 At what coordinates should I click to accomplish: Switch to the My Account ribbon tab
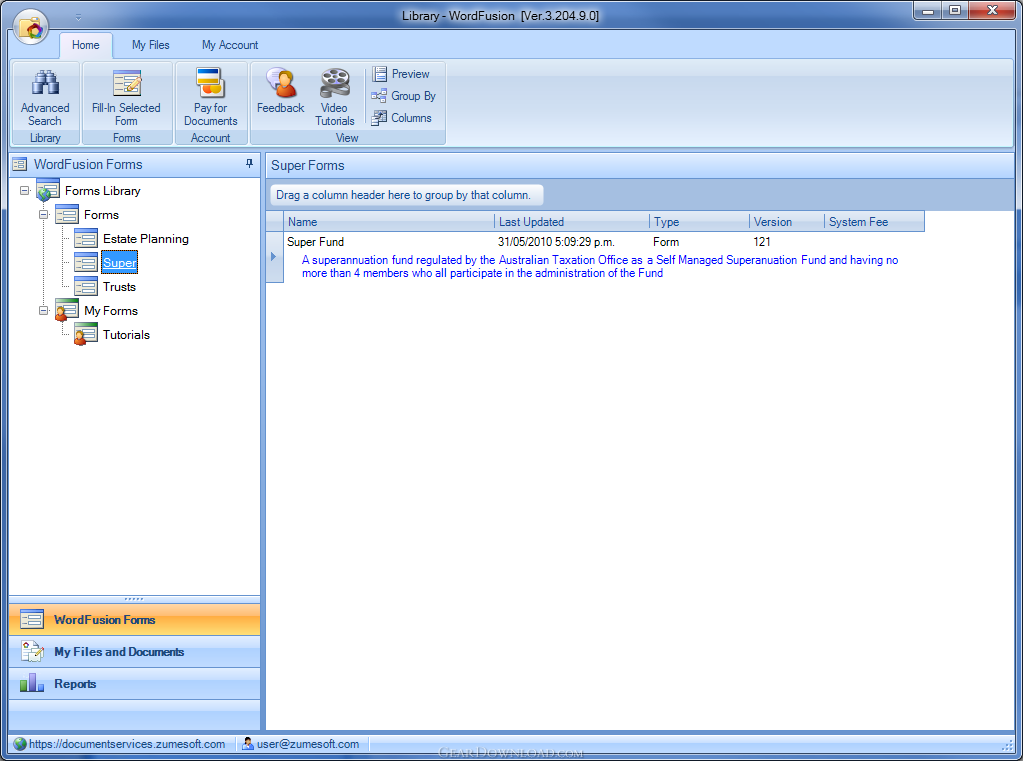tap(230, 45)
